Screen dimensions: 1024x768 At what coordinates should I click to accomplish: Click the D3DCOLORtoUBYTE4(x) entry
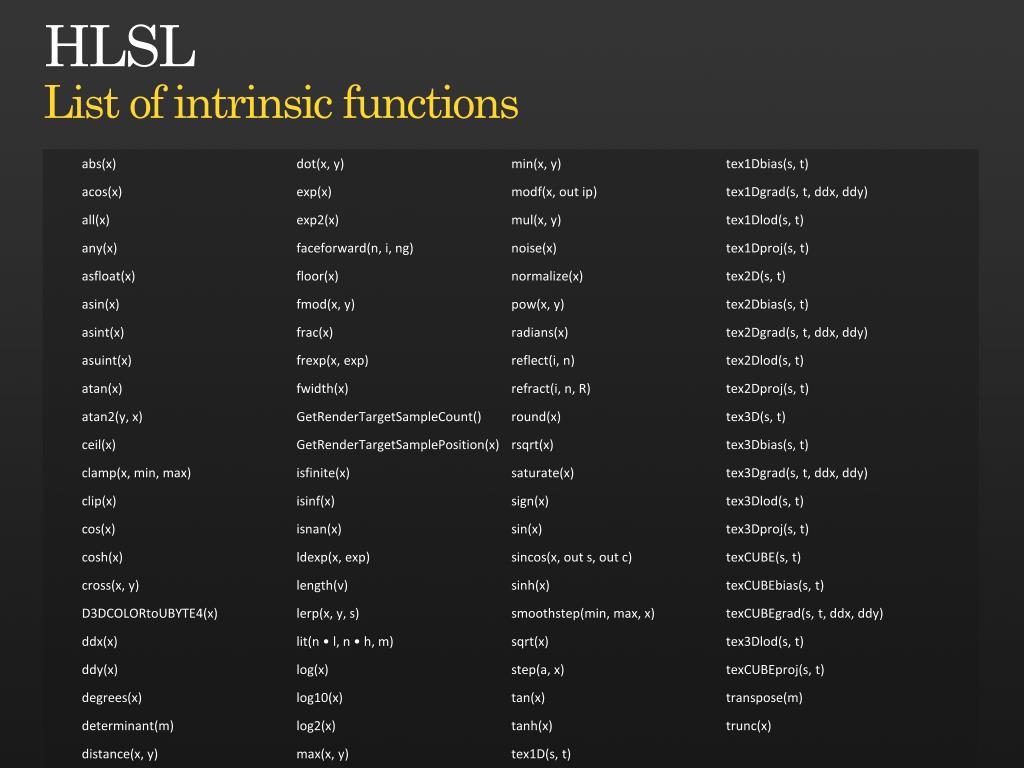(x=149, y=614)
